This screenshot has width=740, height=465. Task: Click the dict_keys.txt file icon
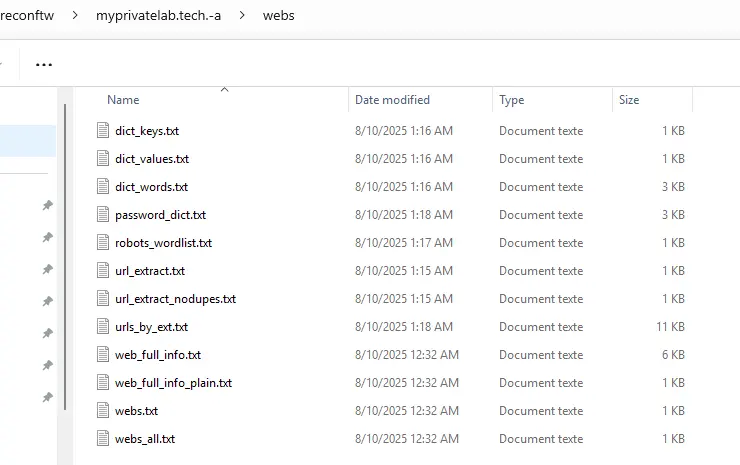coord(102,131)
